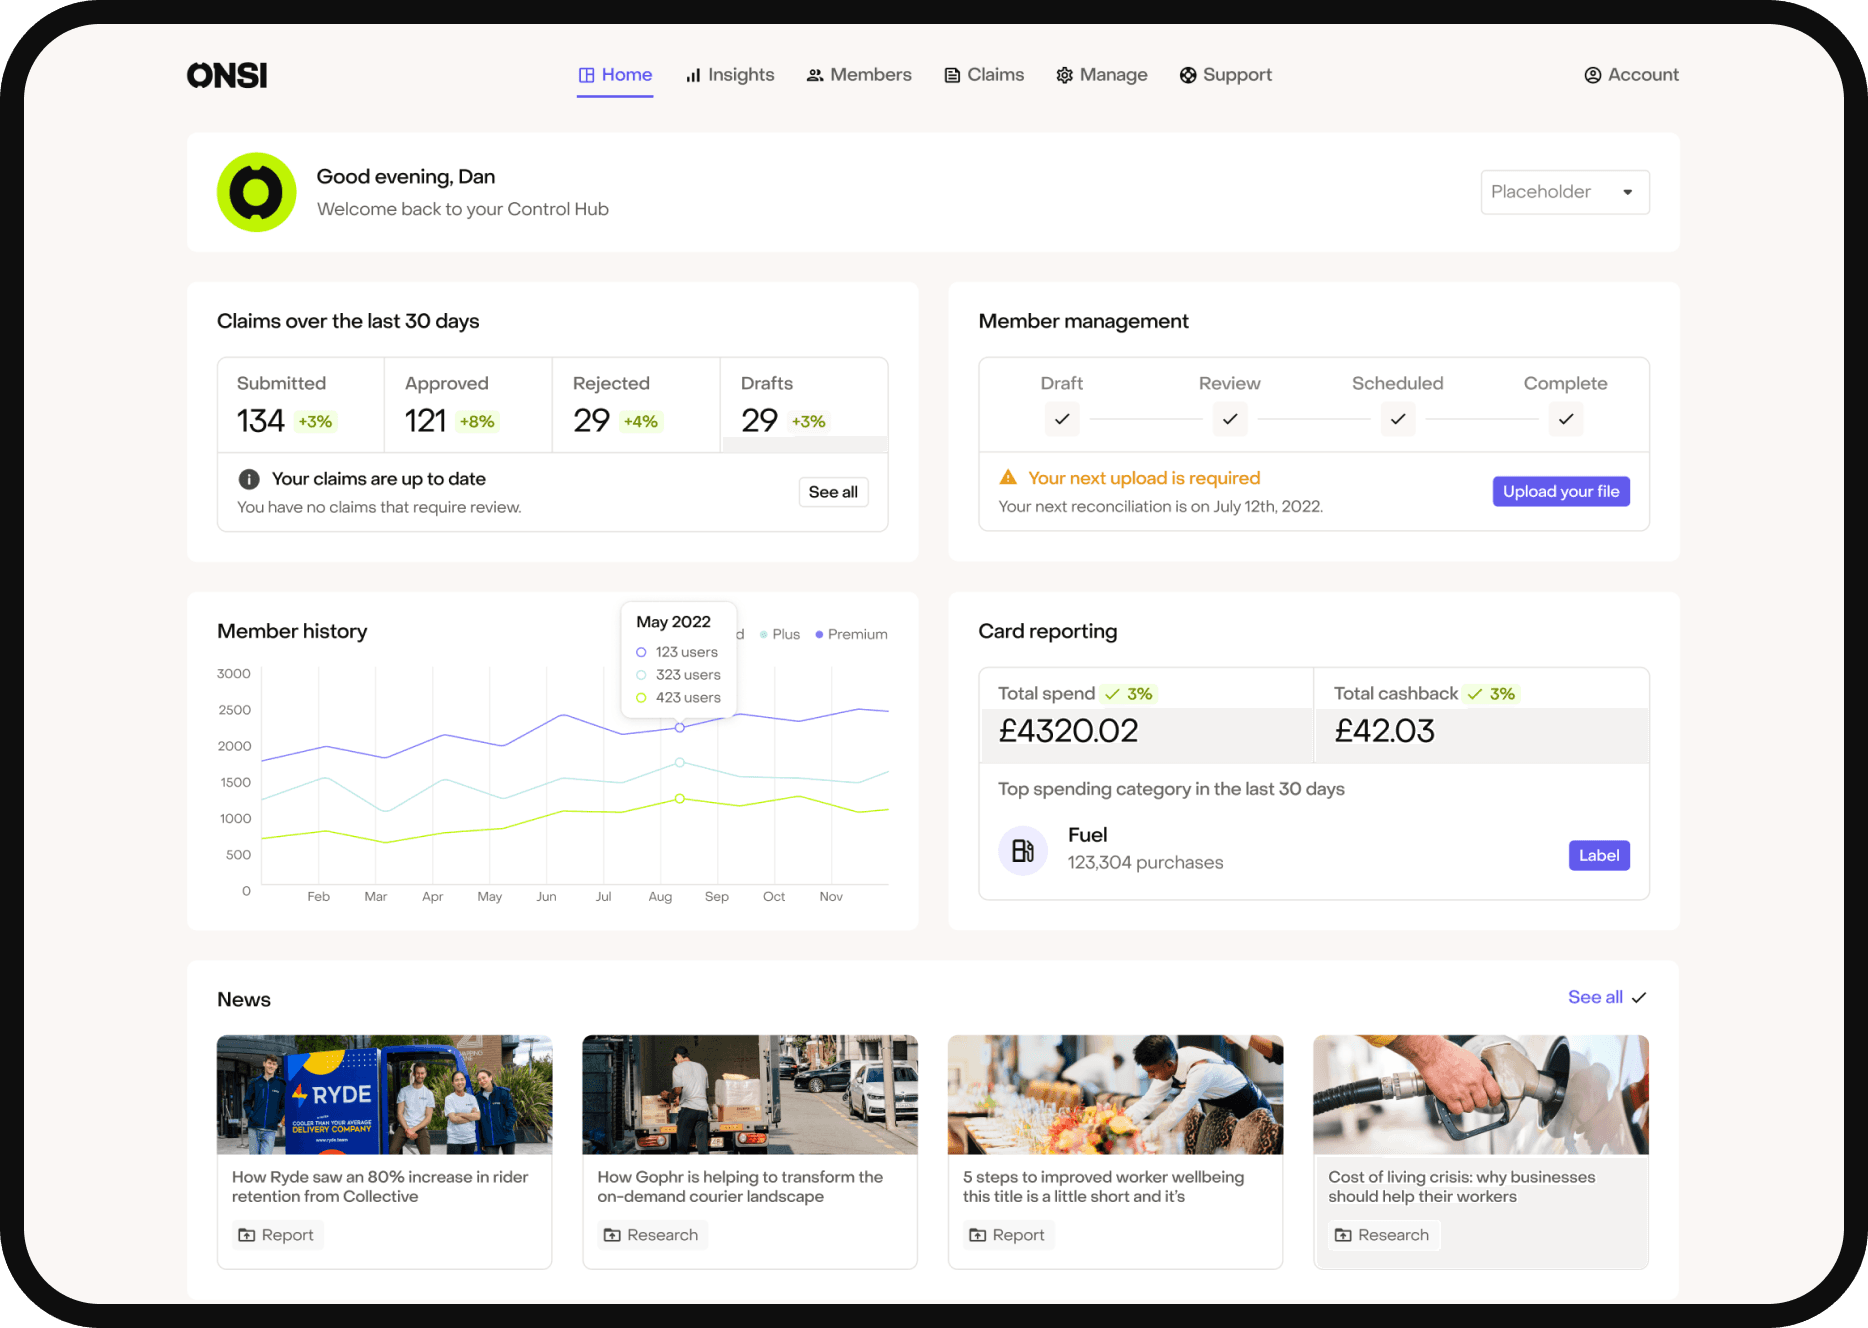Click the Gophr courier delivery thumbnail
The height and width of the screenshot is (1328, 1868).
tap(750, 1095)
